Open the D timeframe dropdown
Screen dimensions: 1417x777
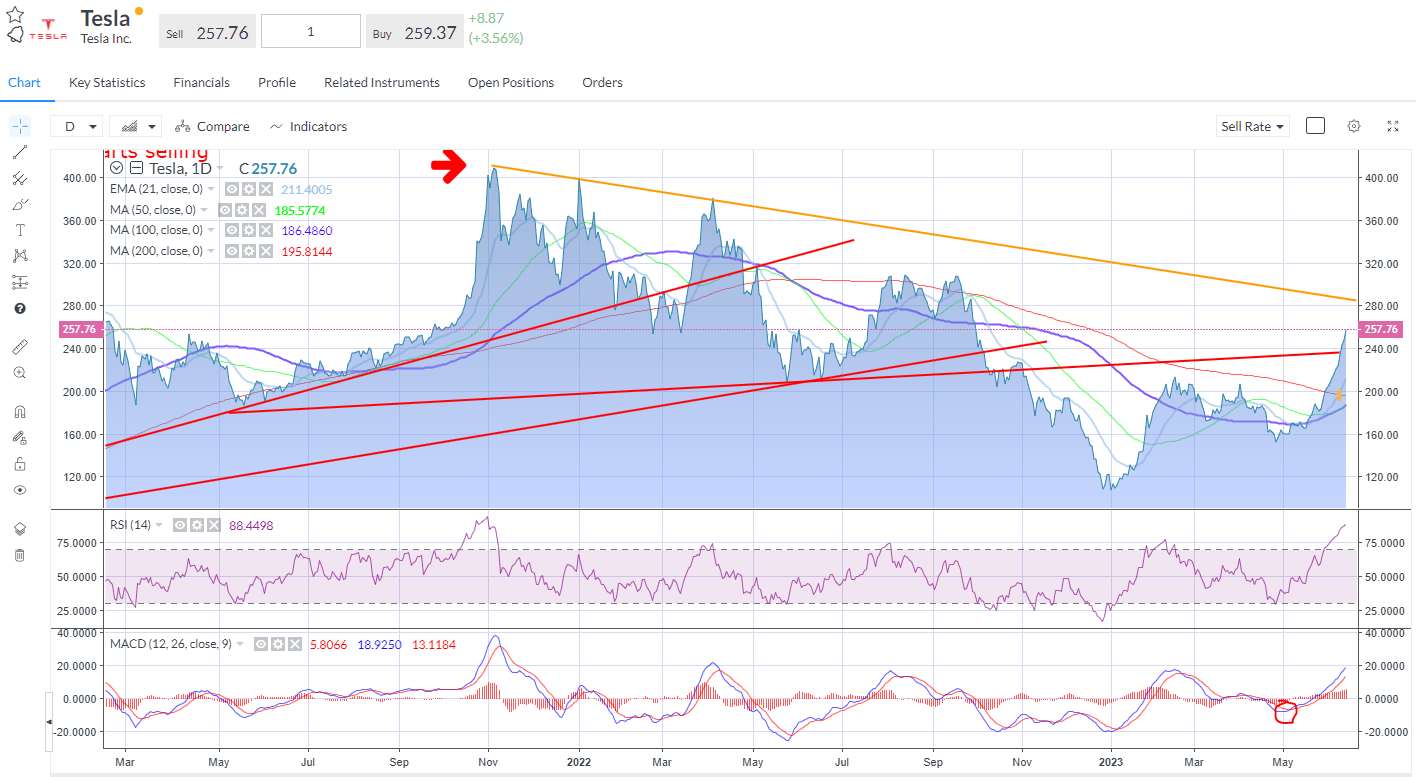77,126
